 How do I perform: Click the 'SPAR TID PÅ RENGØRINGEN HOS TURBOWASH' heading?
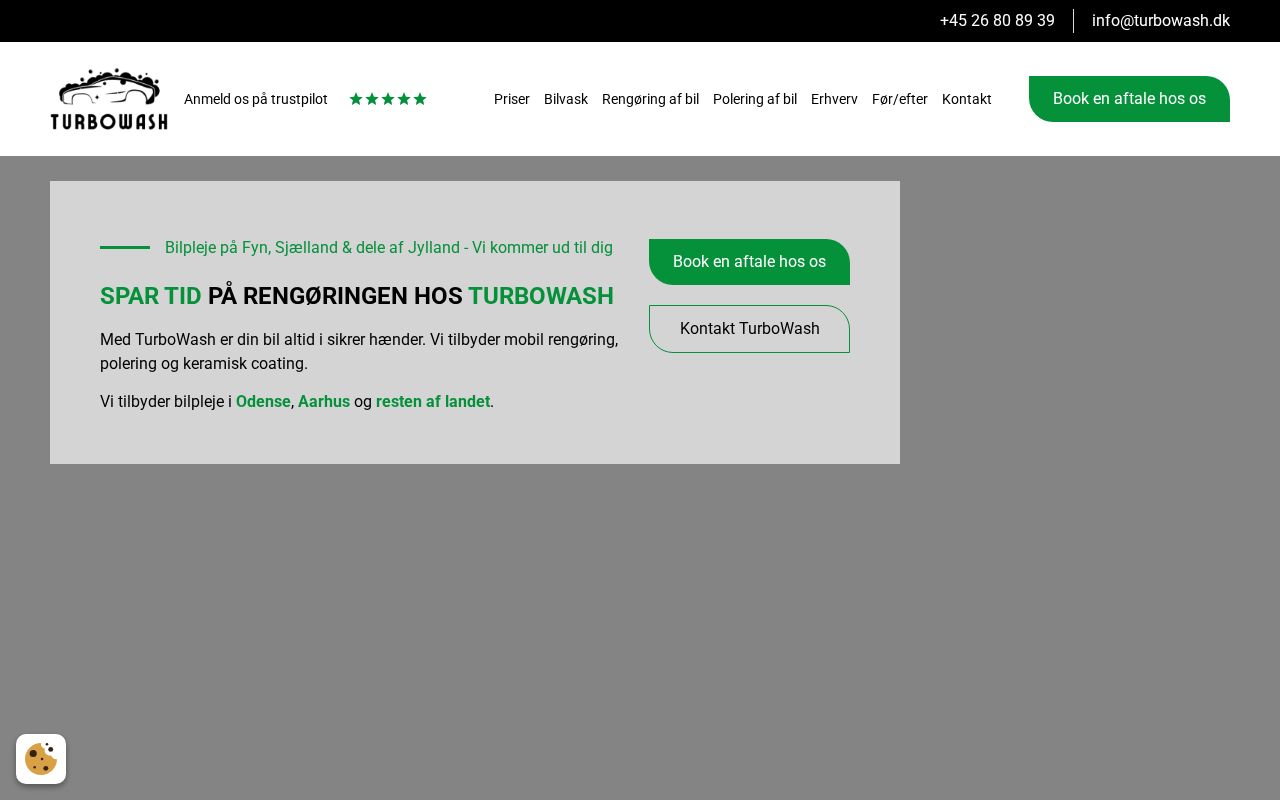click(x=357, y=296)
